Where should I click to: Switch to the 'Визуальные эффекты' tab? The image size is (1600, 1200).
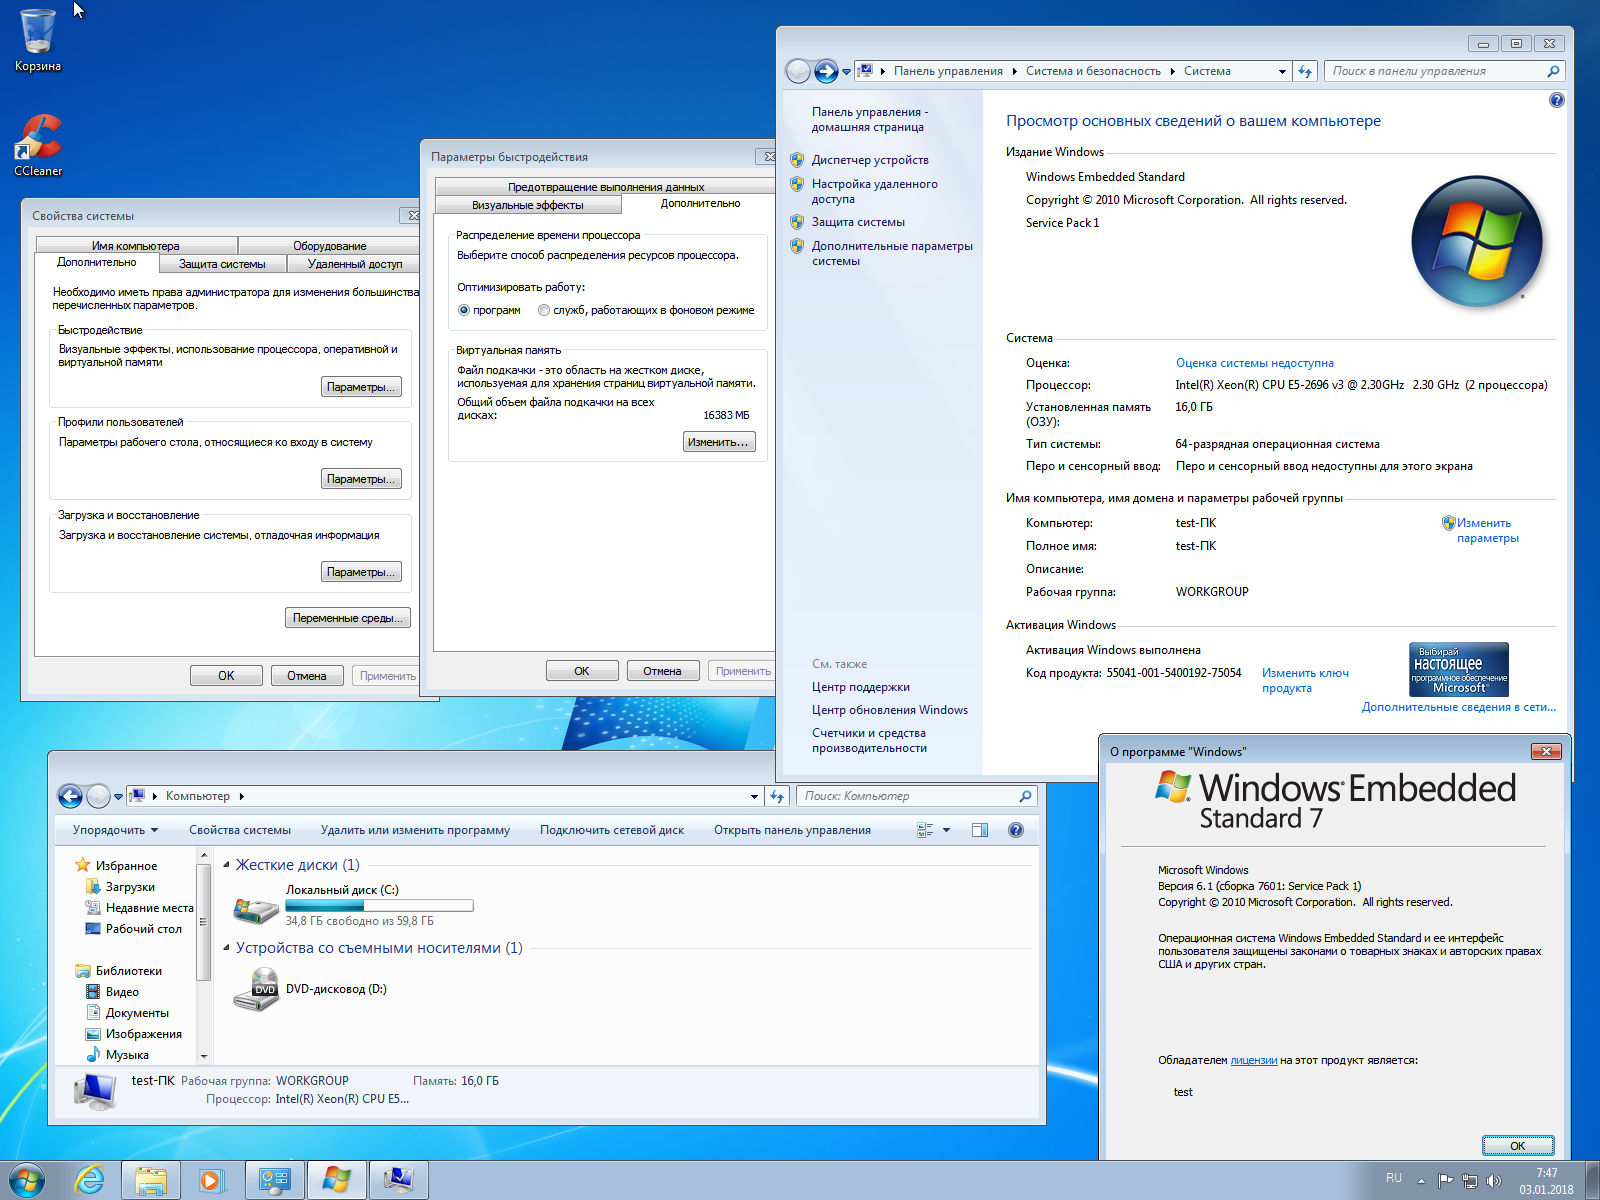527,205
